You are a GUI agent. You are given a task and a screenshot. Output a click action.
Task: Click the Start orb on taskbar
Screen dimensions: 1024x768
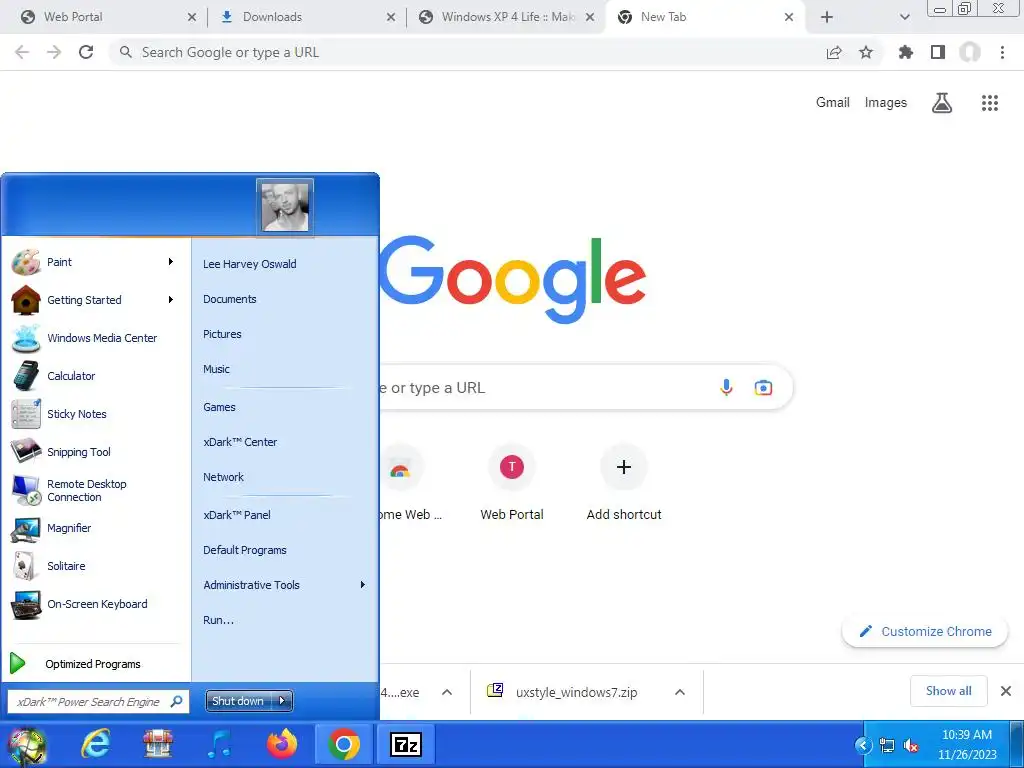26,746
